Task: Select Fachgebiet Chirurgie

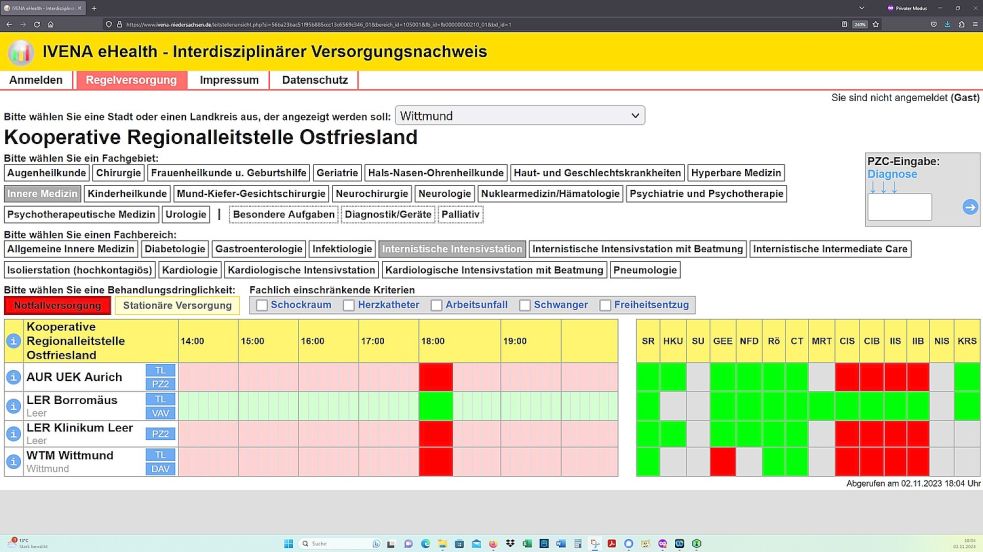Action: coord(118,173)
